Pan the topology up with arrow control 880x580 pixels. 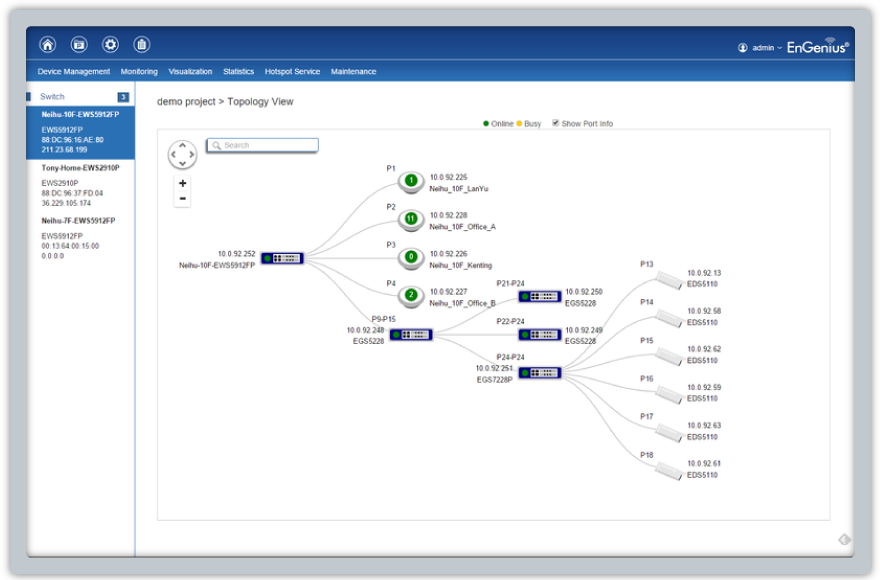coord(182,145)
